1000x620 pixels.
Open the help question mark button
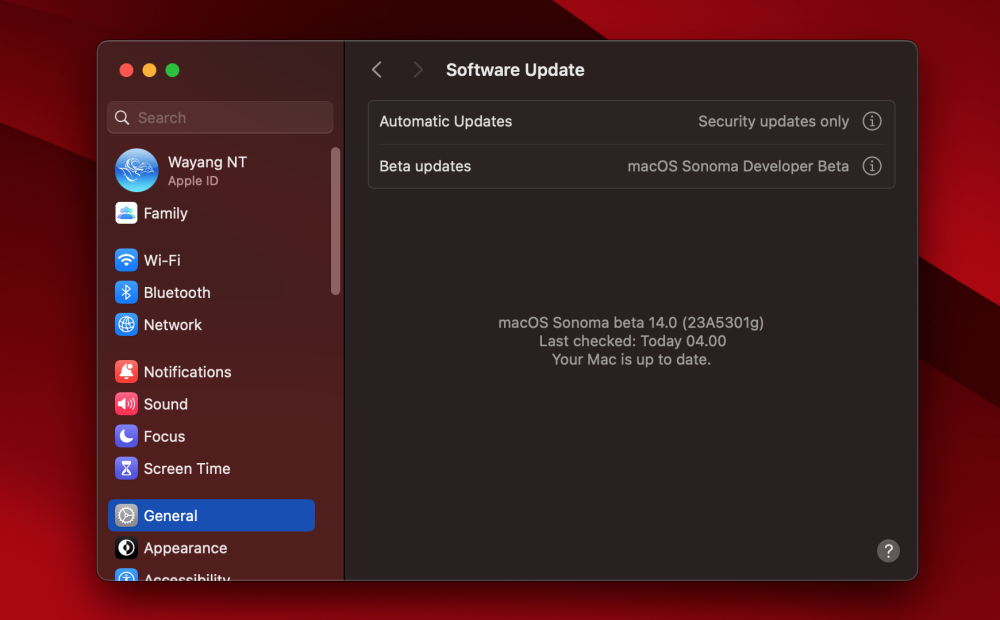pos(888,550)
